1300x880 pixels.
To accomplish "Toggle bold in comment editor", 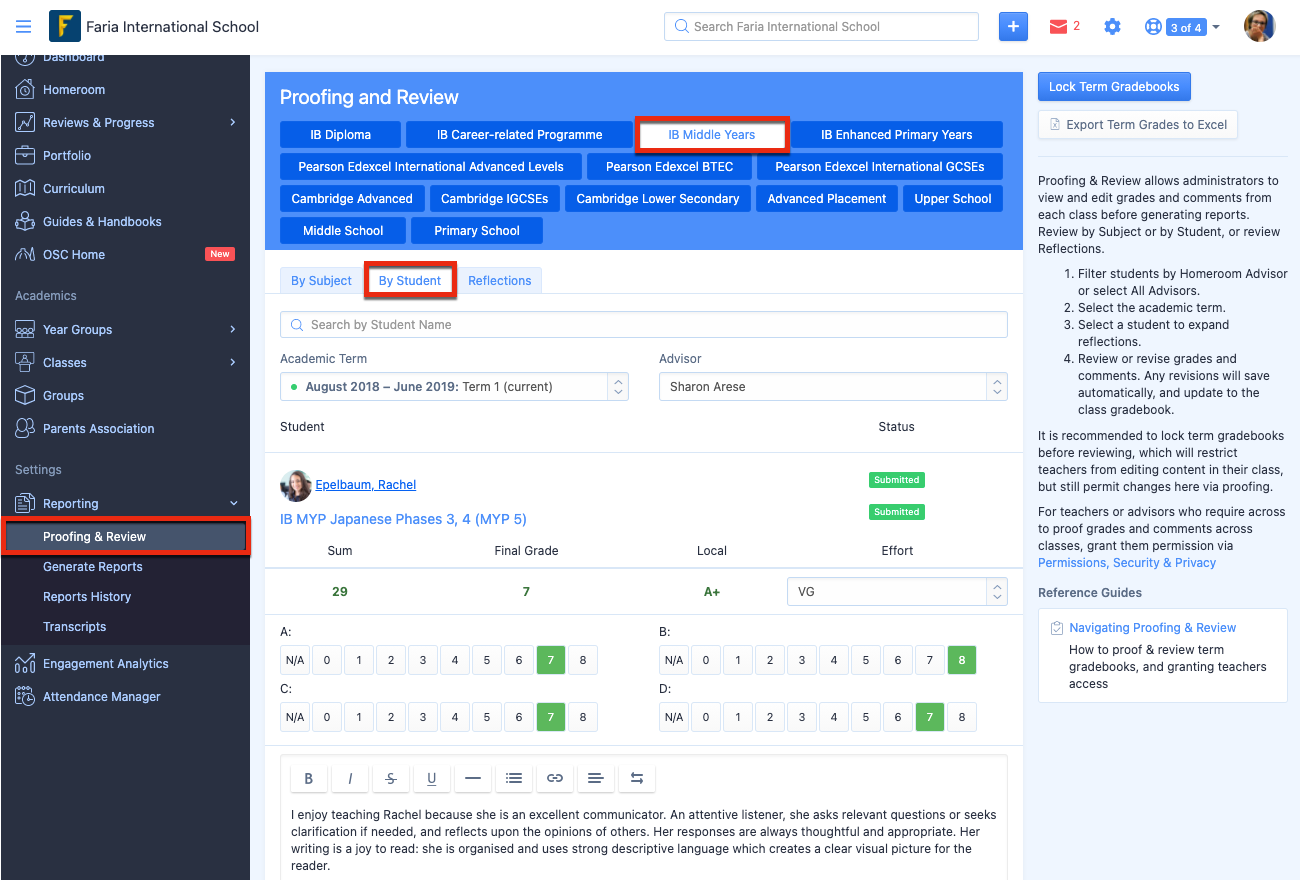I will [x=308, y=778].
